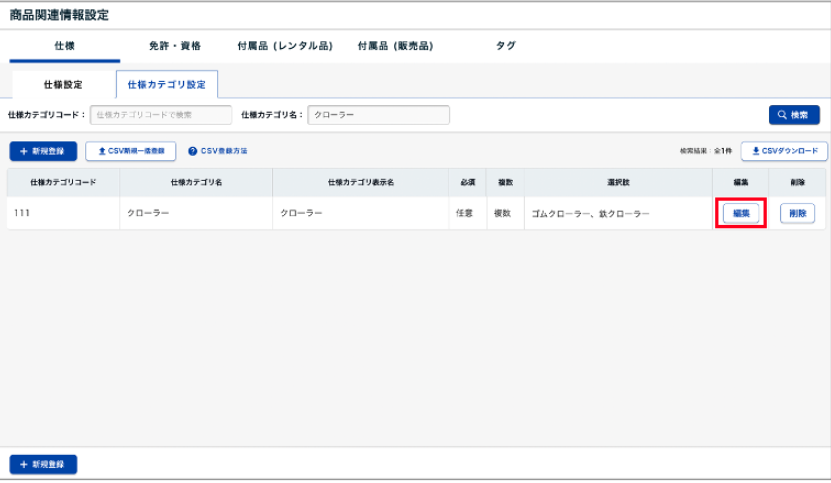This screenshot has height=483, width=831.
Task: Select the 仕様 main tab
Action: tap(63, 46)
